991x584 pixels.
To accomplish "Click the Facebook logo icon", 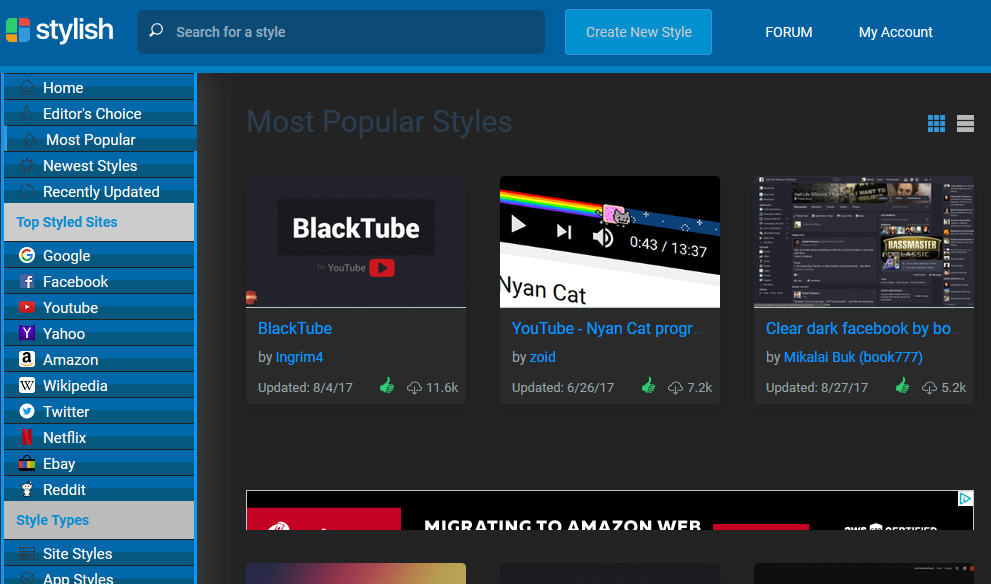I will pyautogui.click(x=27, y=281).
